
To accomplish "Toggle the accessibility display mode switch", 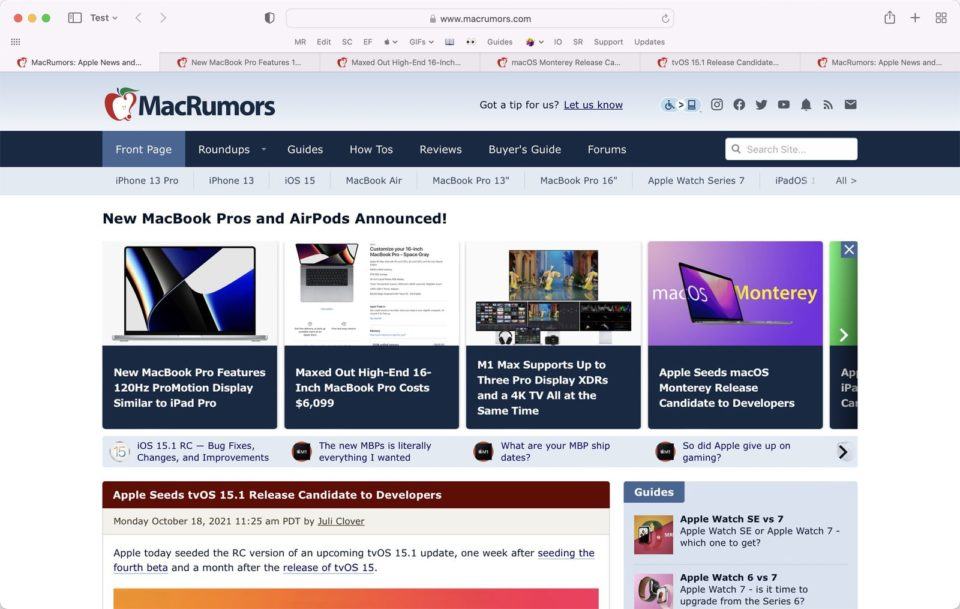I will point(678,104).
